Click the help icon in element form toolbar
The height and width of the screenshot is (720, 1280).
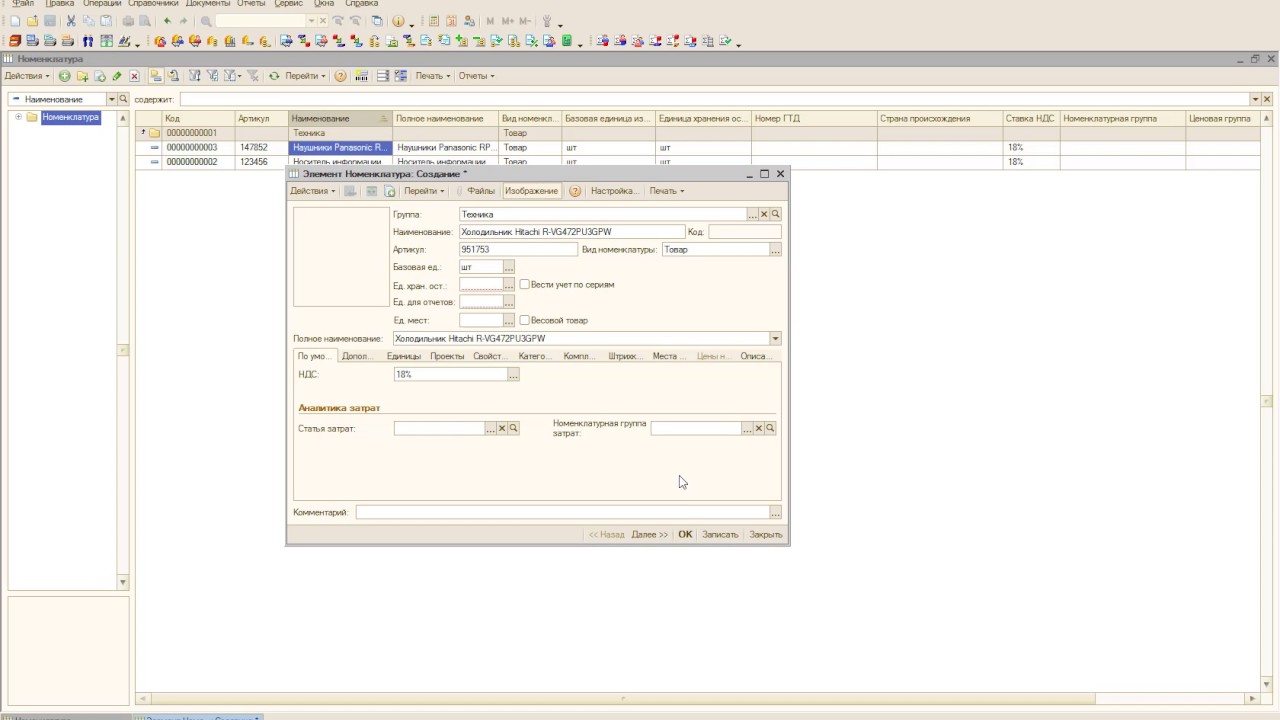pyautogui.click(x=575, y=191)
